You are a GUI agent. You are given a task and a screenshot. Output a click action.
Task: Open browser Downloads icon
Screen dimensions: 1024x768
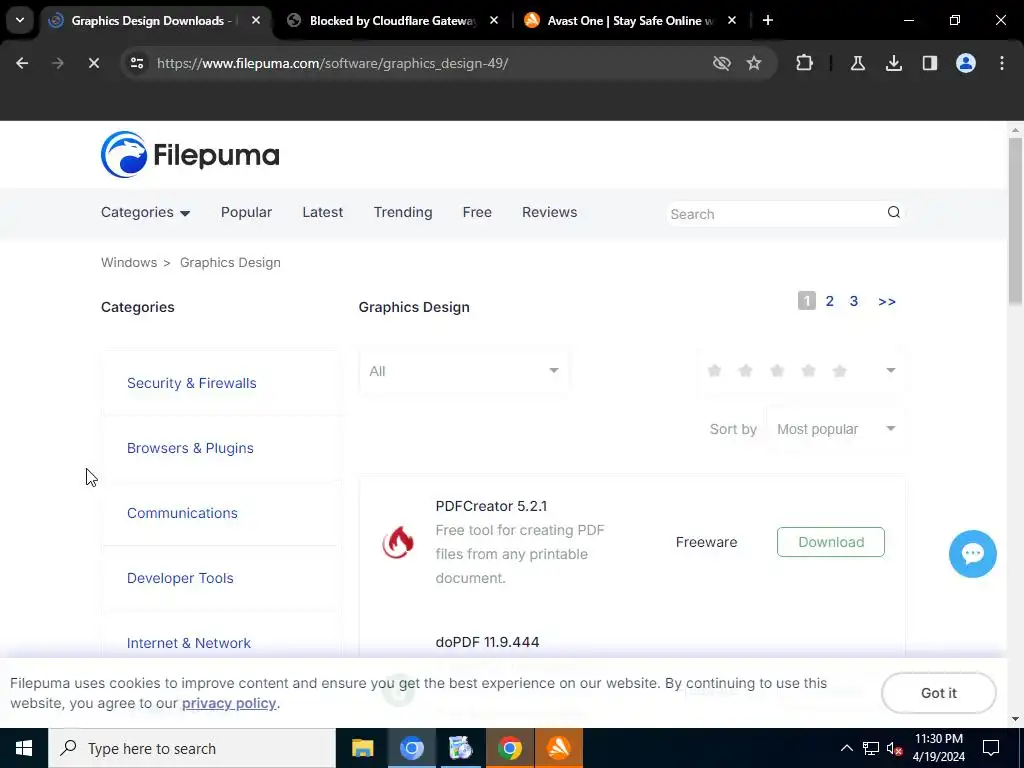click(893, 63)
